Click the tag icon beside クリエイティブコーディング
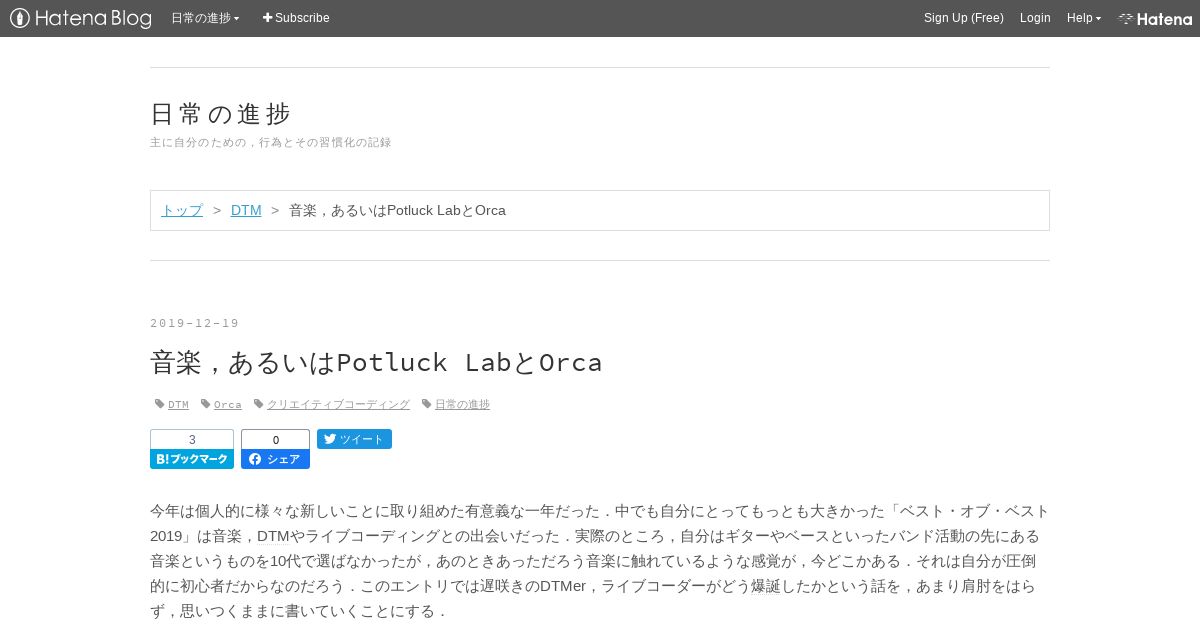1200x630 pixels. coord(259,404)
